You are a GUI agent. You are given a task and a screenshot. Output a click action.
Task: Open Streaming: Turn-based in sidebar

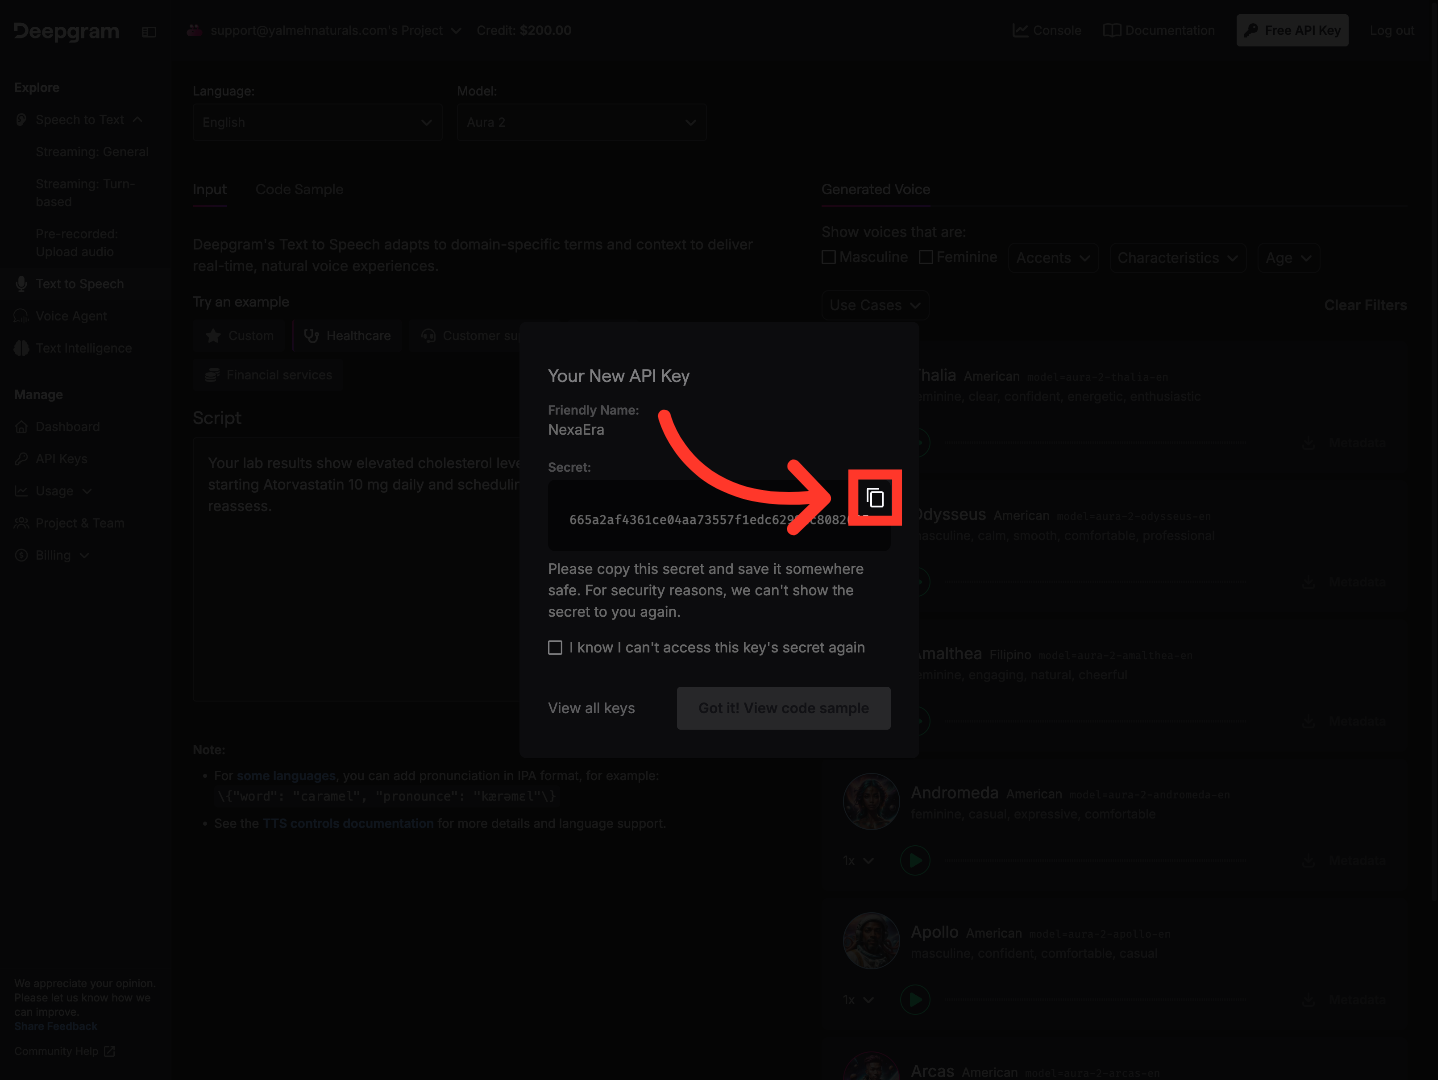coord(85,193)
